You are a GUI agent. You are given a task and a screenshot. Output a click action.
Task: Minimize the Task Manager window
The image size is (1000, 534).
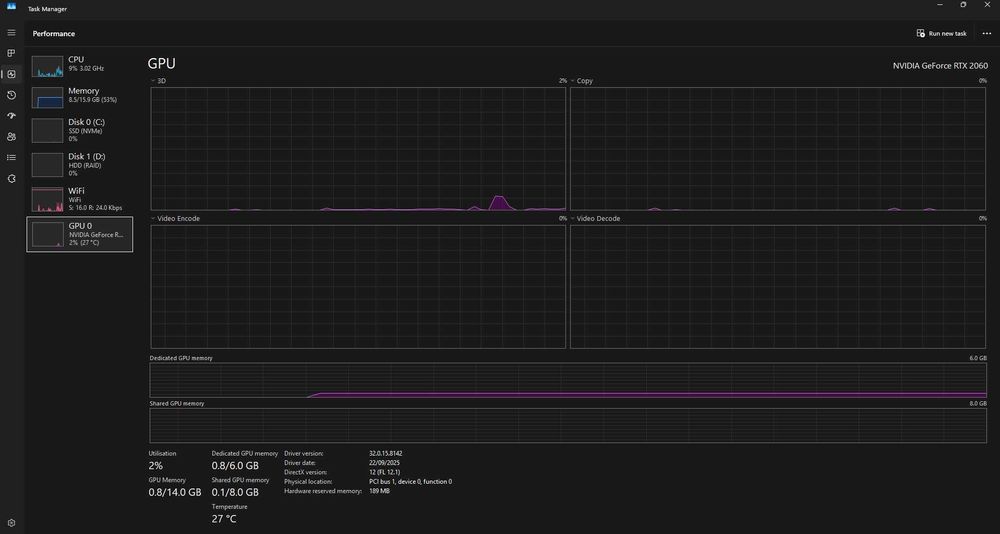pyautogui.click(x=940, y=5)
